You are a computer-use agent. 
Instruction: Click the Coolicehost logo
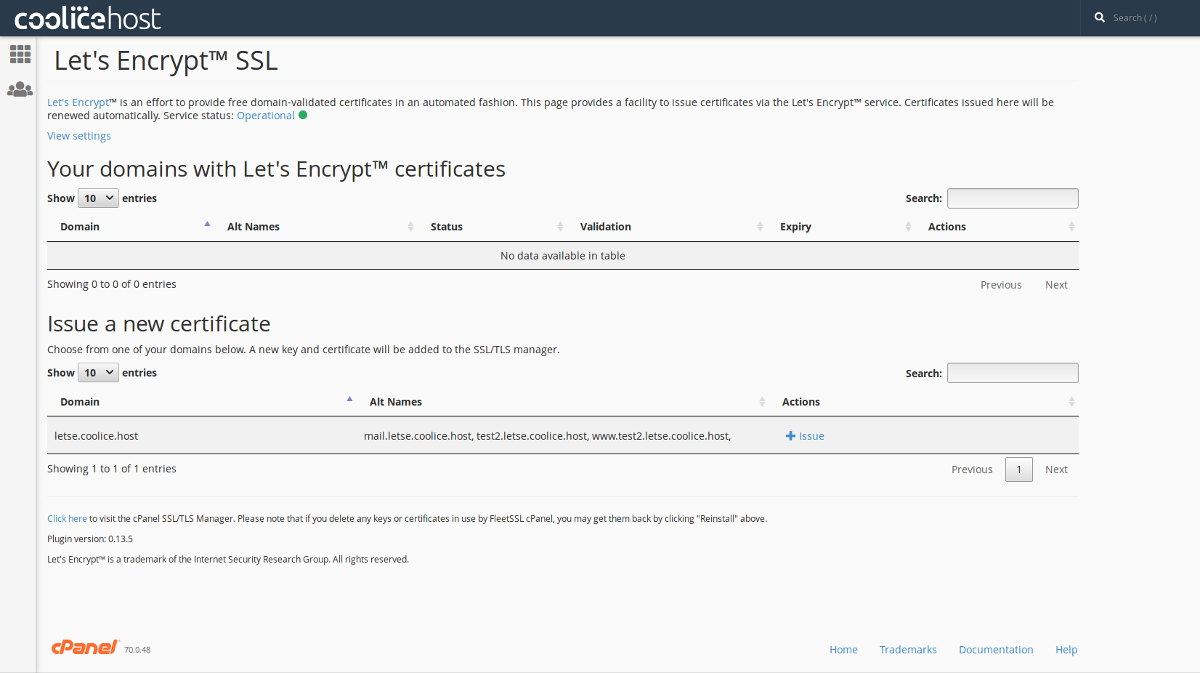(x=88, y=18)
